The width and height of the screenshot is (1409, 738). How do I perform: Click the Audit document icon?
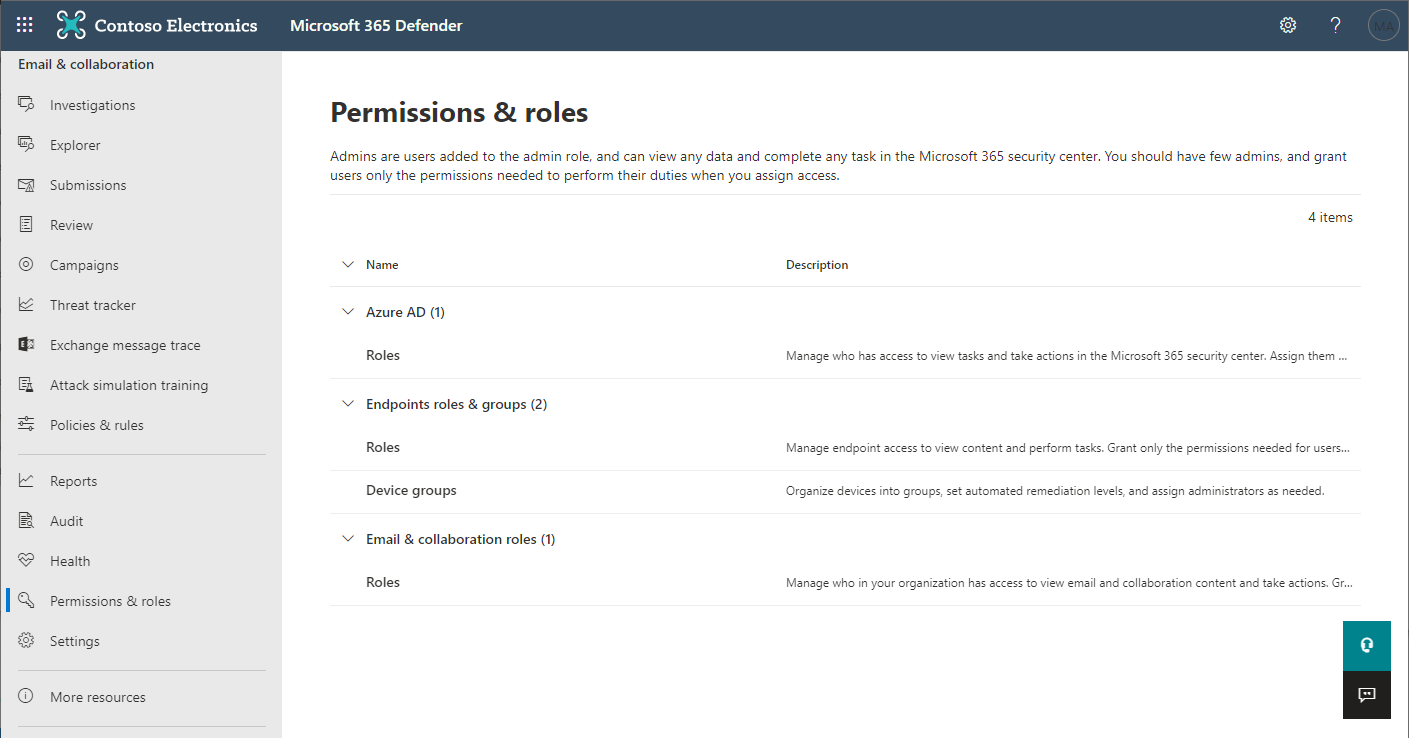(x=27, y=520)
